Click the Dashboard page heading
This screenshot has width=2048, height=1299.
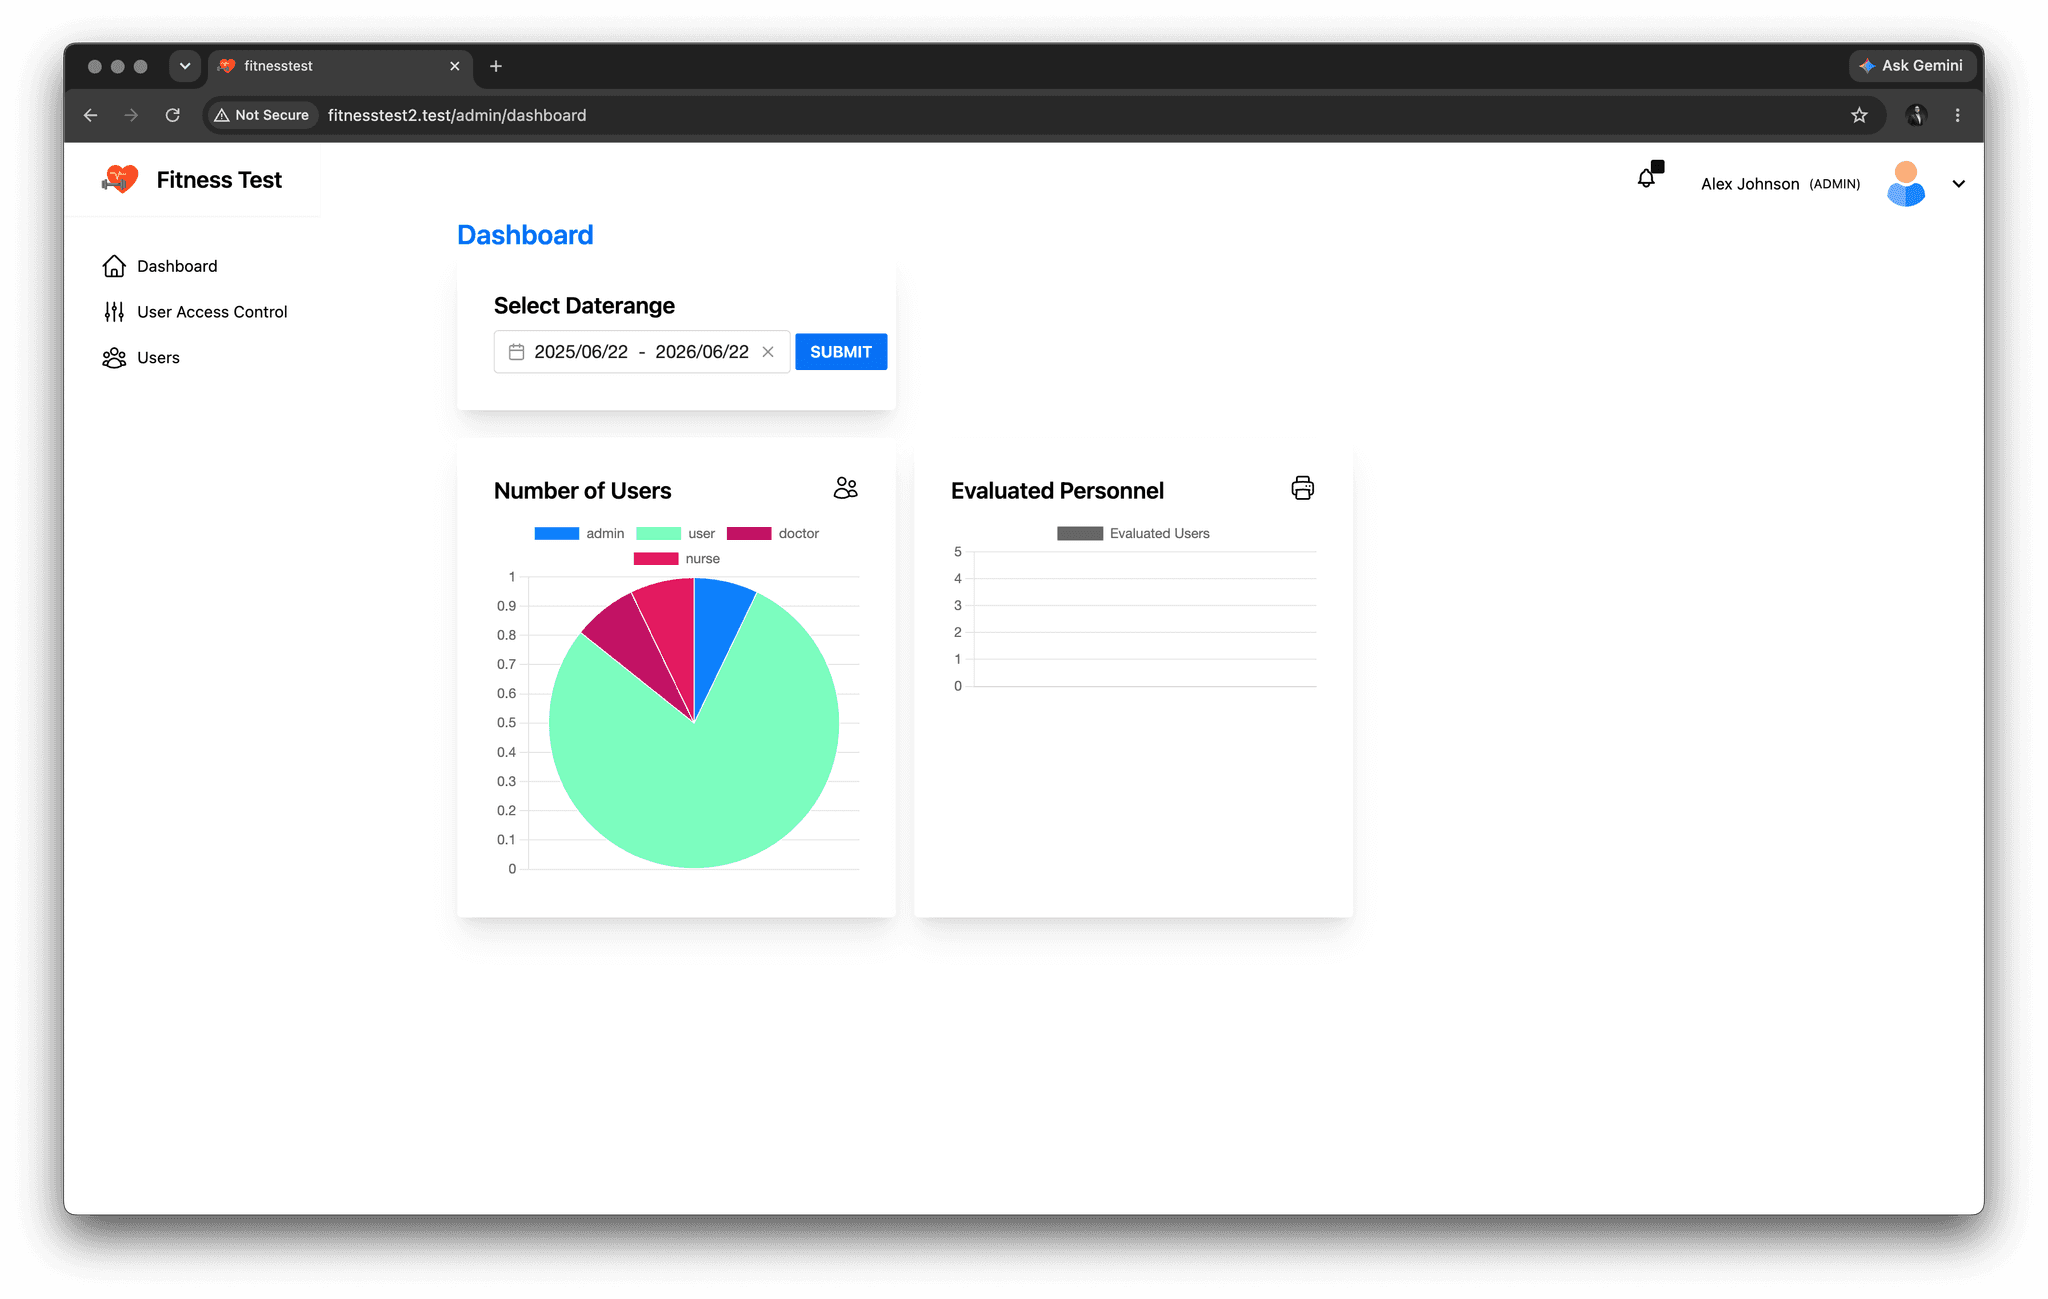pyautogui.click(x=525, y=235)
